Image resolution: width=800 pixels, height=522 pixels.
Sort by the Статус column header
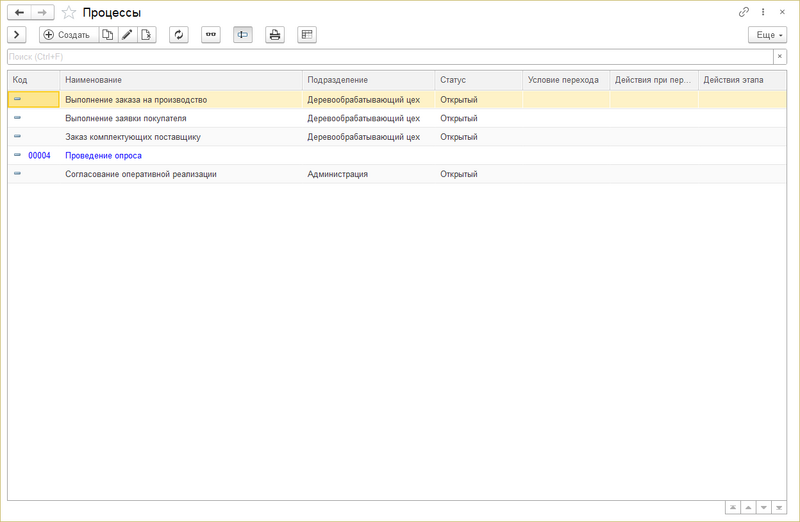[479, 80]
